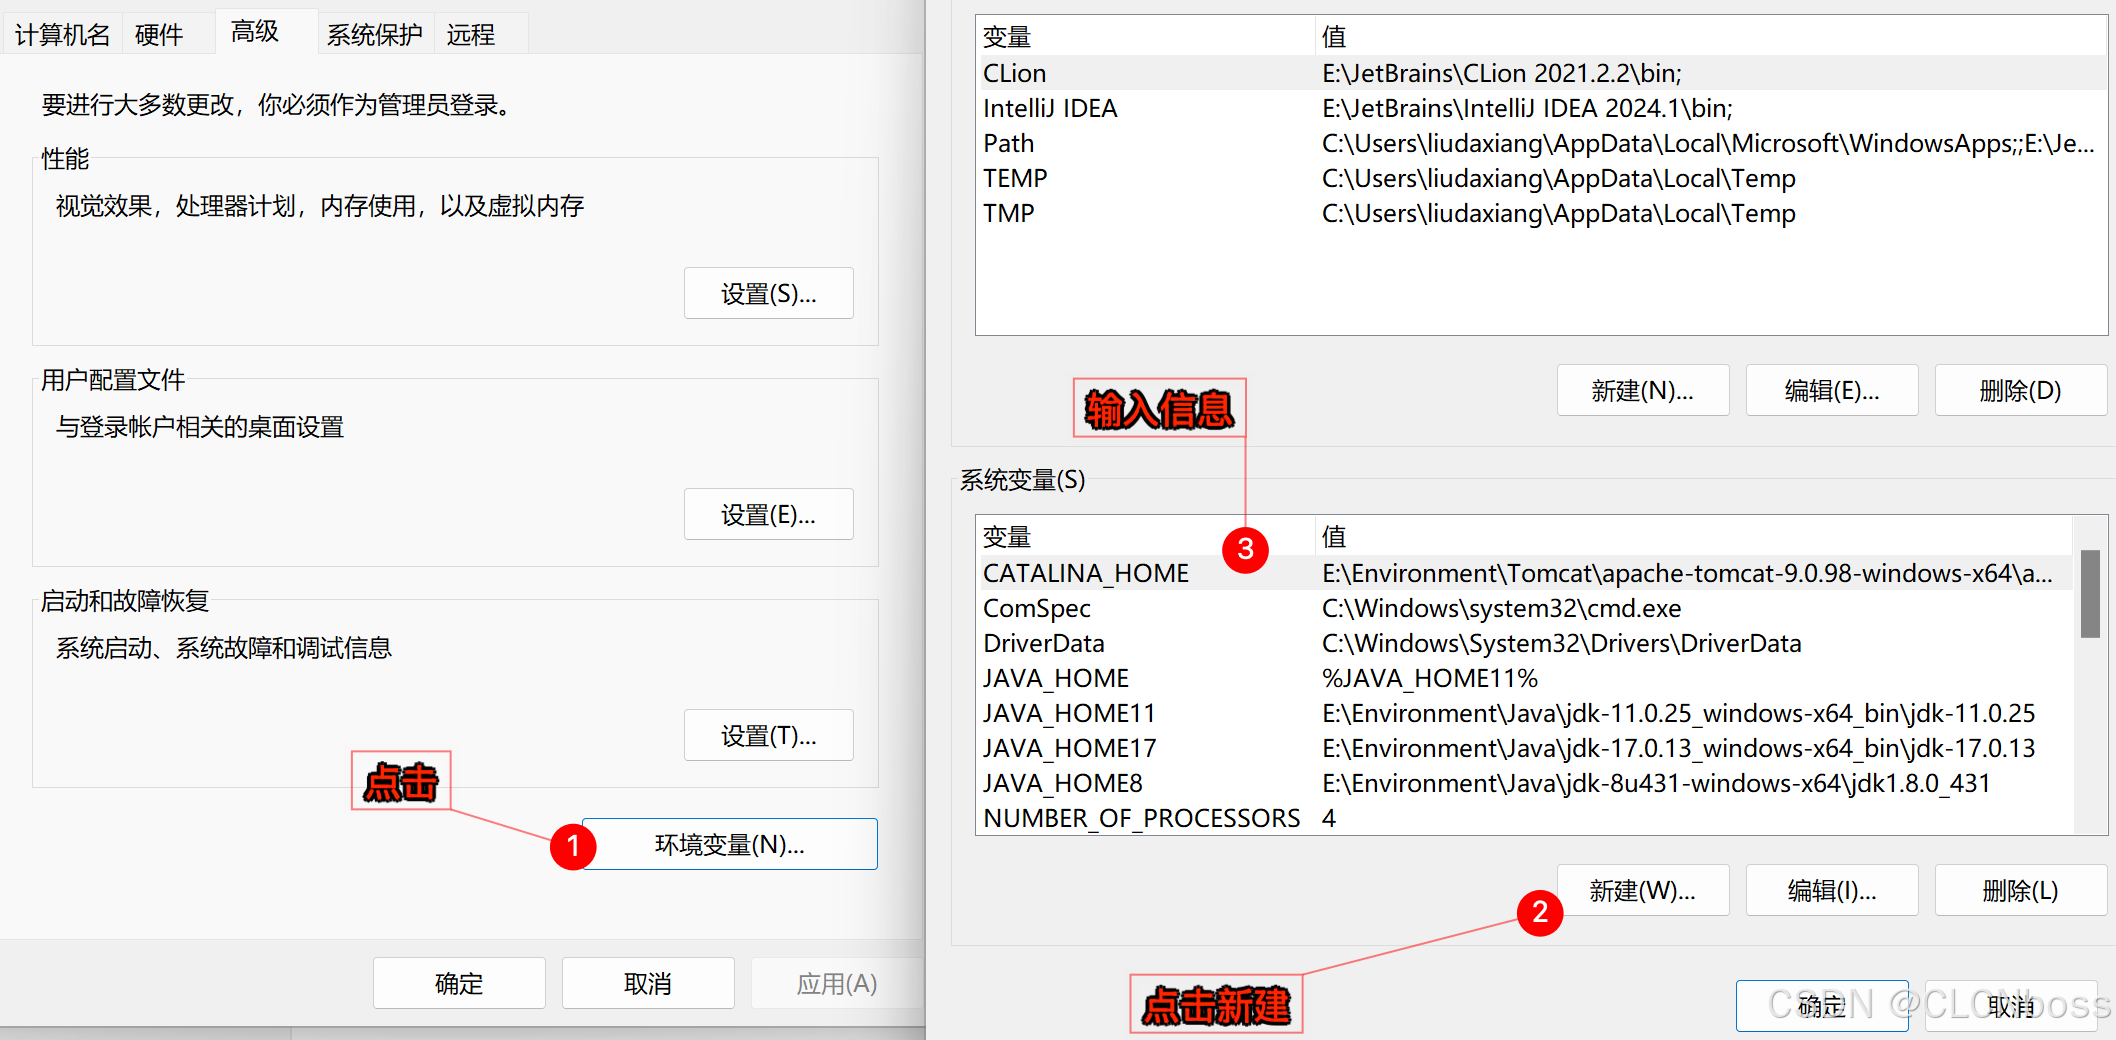The width and height of the screenshot is (2116, 1040).
Task: Click 环境变量(N)... button
Action: (729, 844)
